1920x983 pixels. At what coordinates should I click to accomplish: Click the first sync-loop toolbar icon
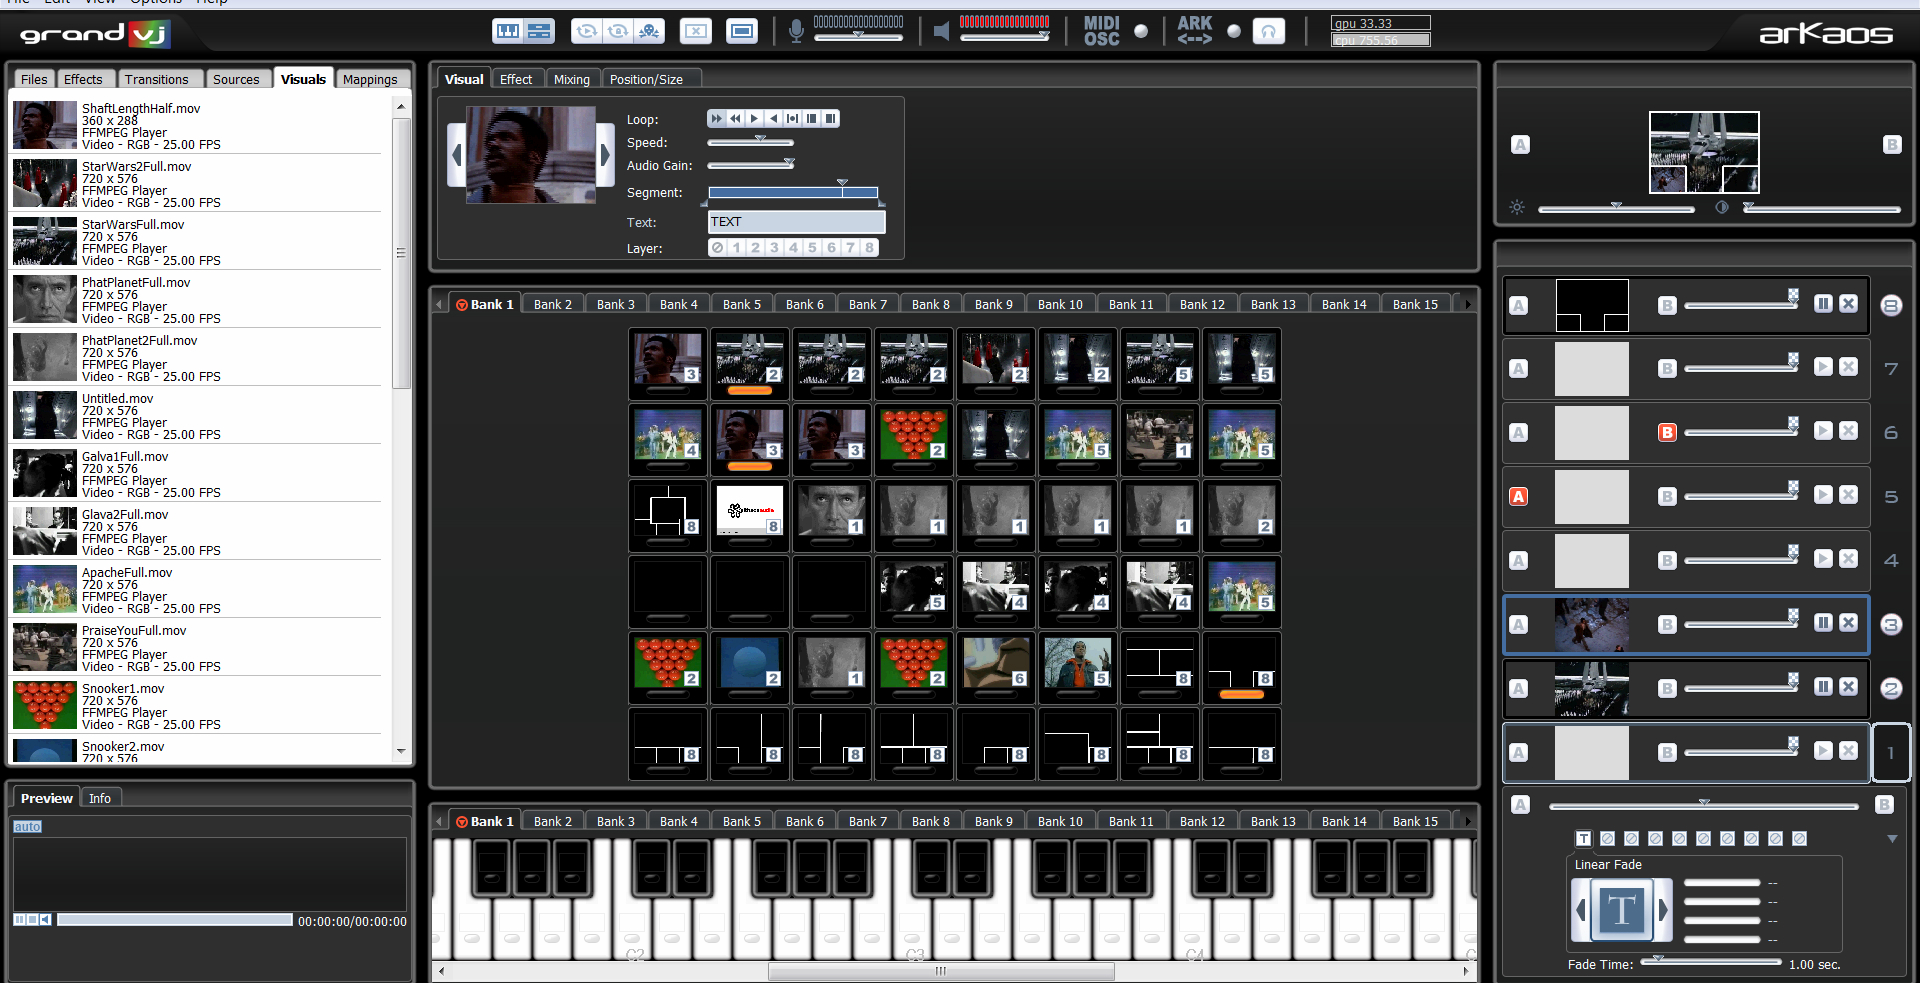(x=586, y=31)
